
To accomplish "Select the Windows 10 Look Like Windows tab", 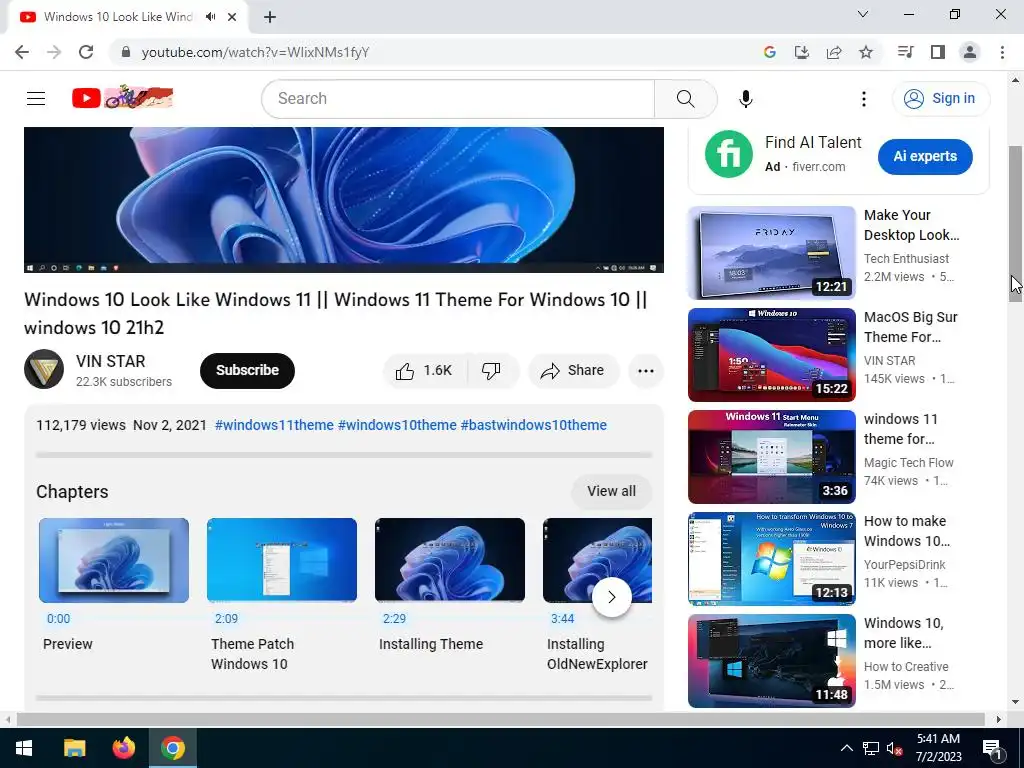I will [118, 17].
